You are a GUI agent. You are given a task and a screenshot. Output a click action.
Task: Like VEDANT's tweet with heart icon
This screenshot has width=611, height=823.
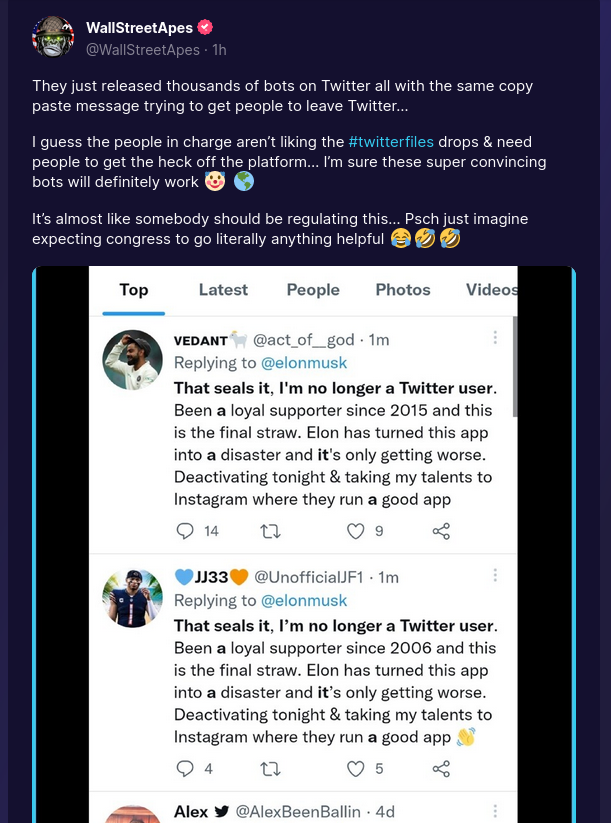tap(356, 531)
